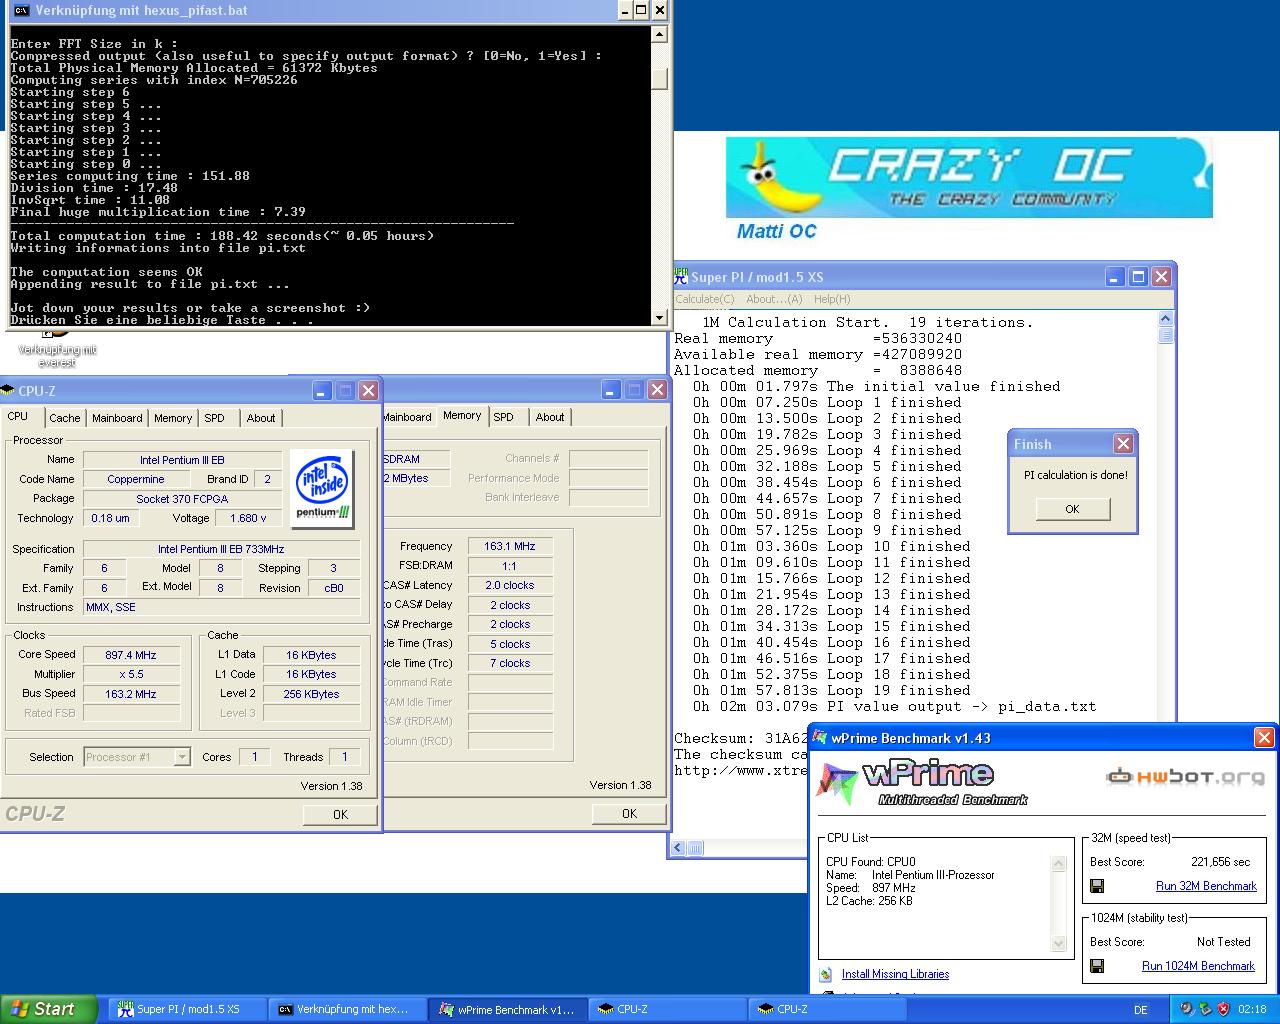Open SPD tab in rear CPU-Z window
This screenshot has height=1024, width=1280.
(504, 417)
